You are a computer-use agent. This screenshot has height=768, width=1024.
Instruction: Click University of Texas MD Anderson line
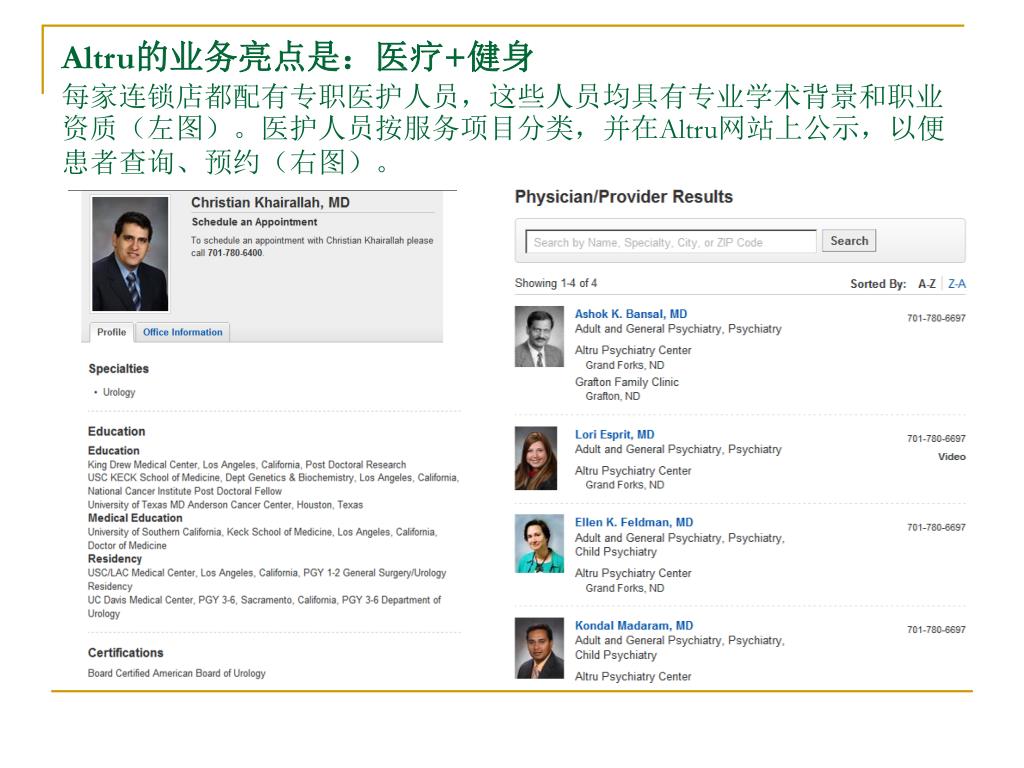point(225,505)
